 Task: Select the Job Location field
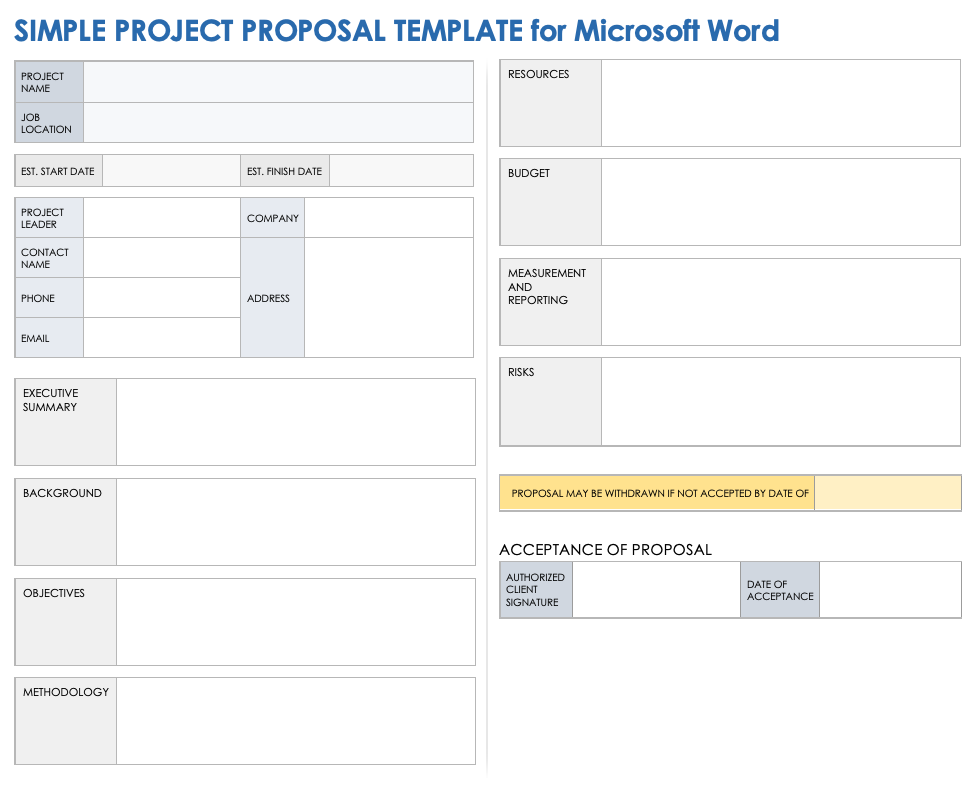pos(278,123)
